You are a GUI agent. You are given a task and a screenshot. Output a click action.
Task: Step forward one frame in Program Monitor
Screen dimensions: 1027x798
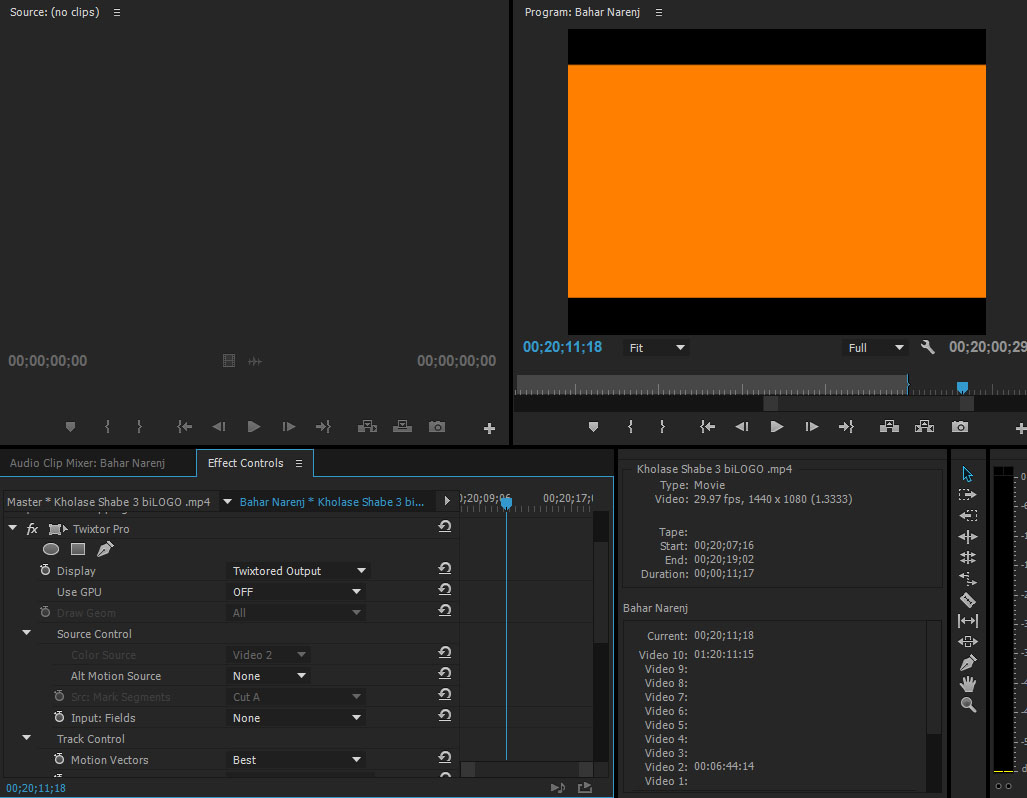[811, 427]
